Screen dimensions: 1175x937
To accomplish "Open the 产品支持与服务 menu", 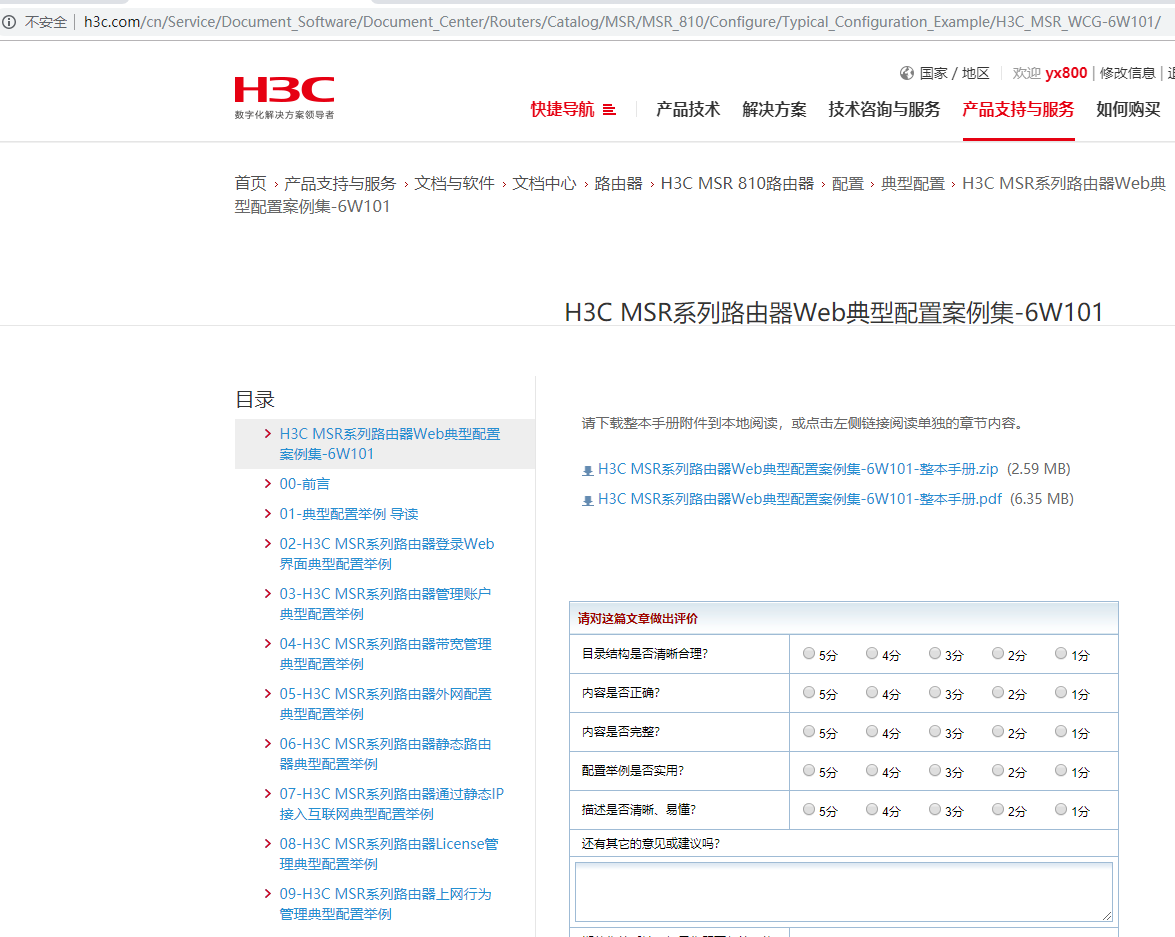I will coord(1018,109).
